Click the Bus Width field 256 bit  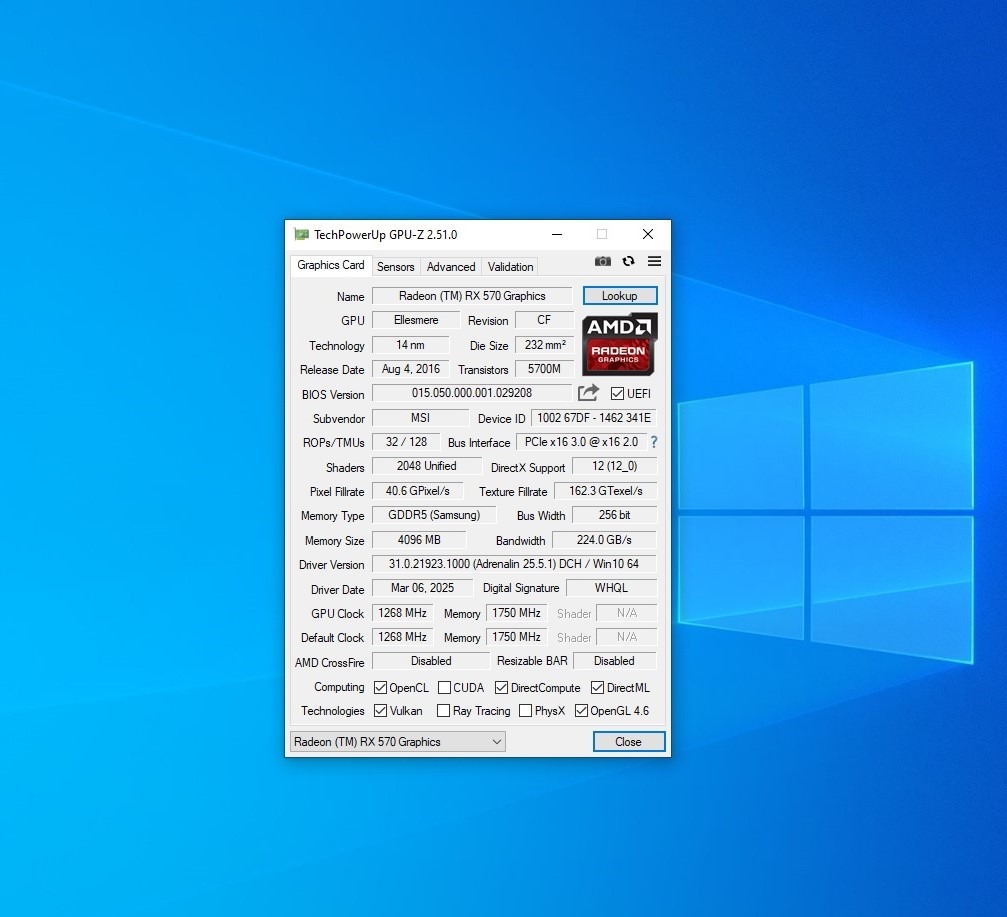point(615,515)
